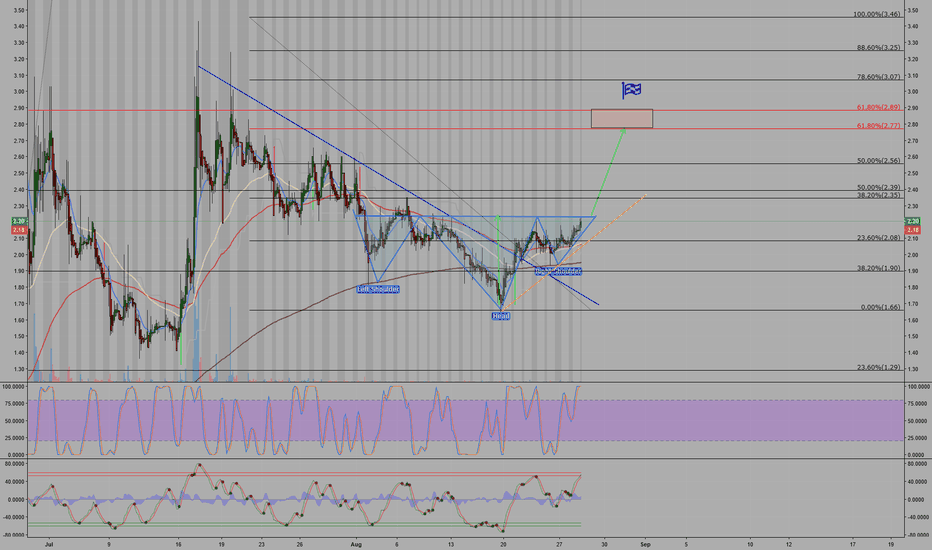932x550 pixels.
Task: Select the 100.00%(3.46) Fibonacci label
Action: click(877, 14)
